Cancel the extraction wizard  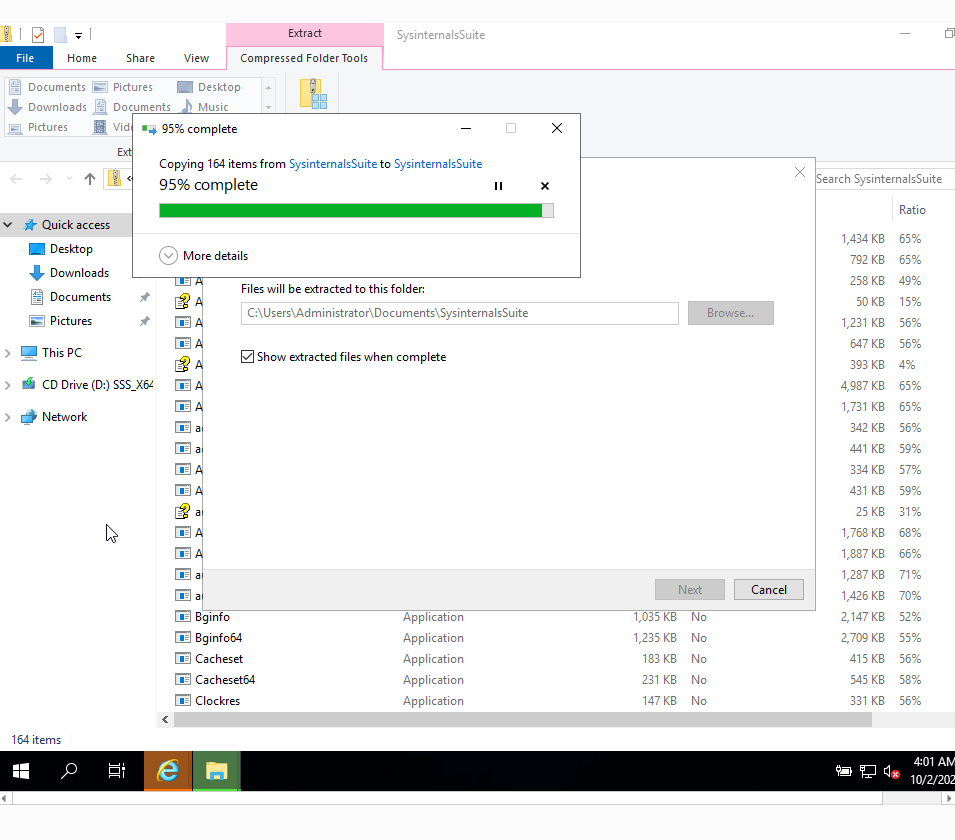[769, 590]
